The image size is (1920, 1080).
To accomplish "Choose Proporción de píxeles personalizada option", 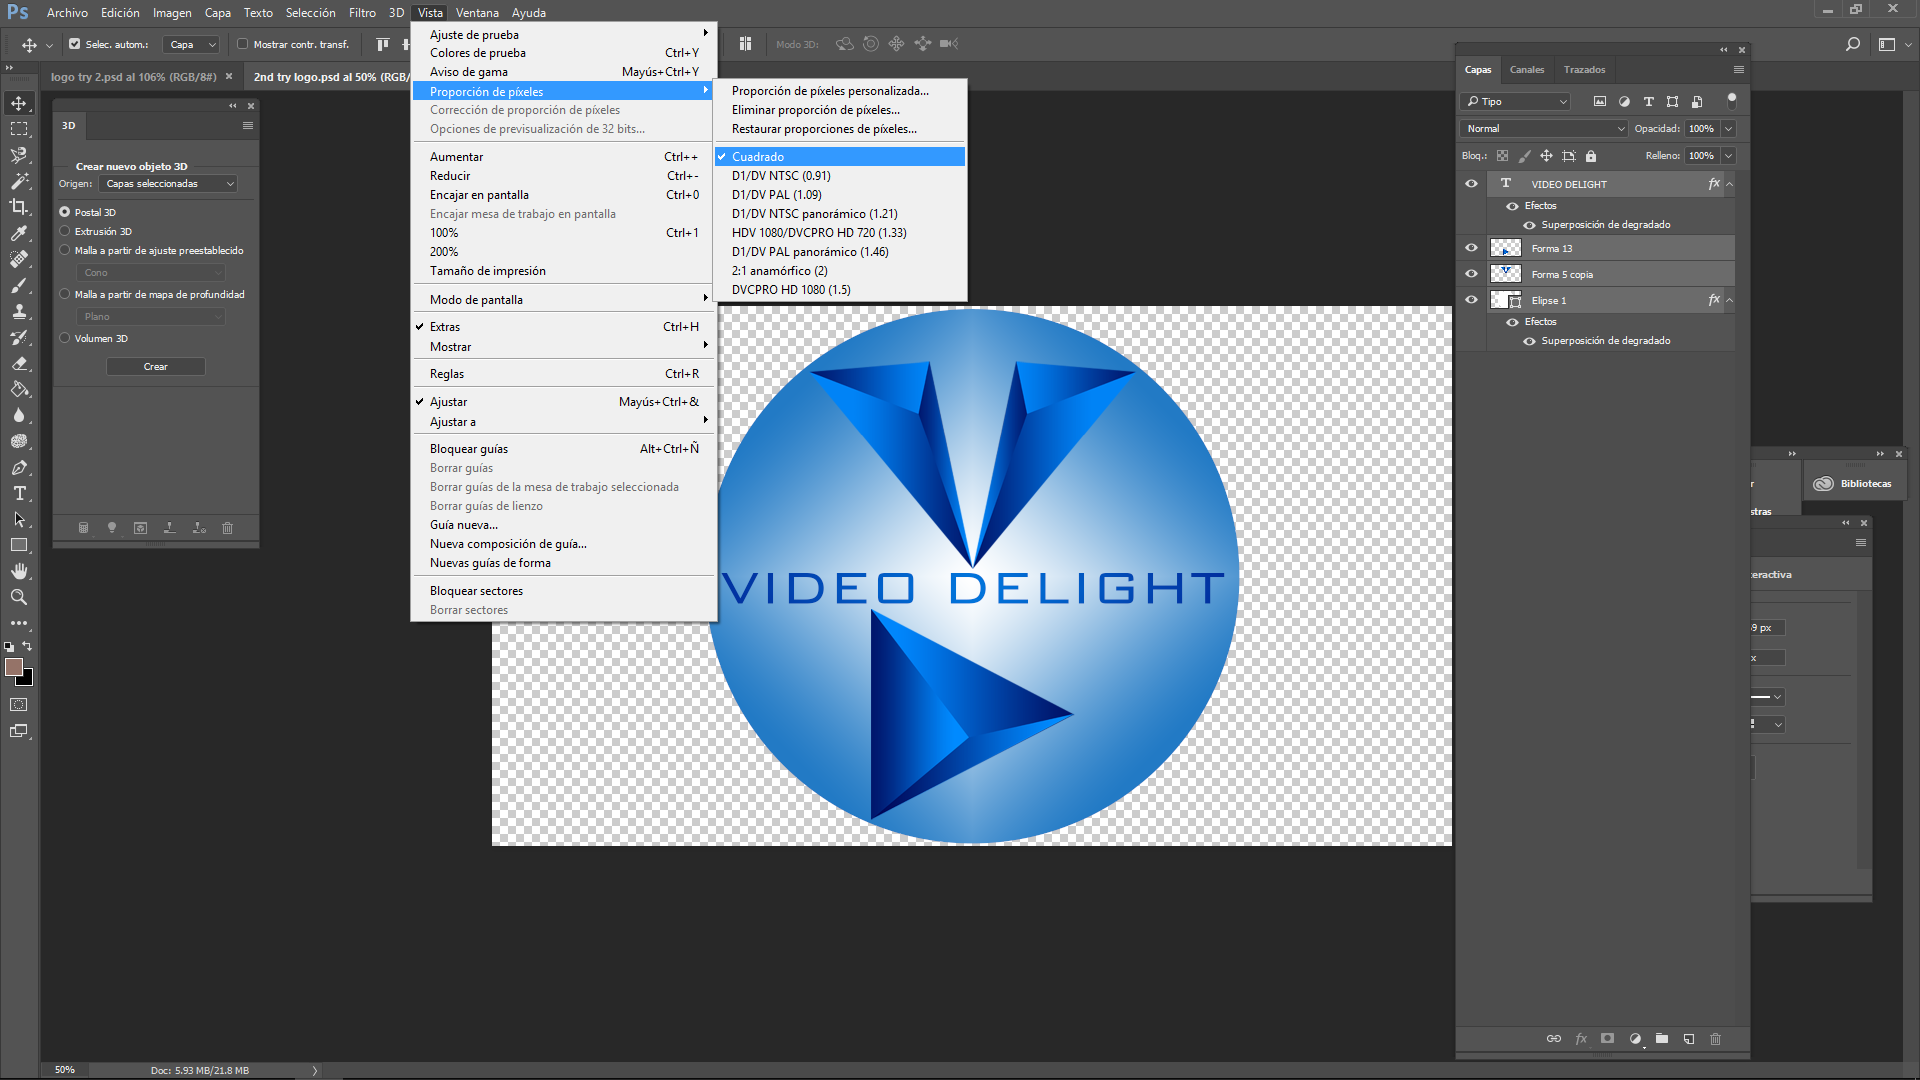I will (840, 91).
